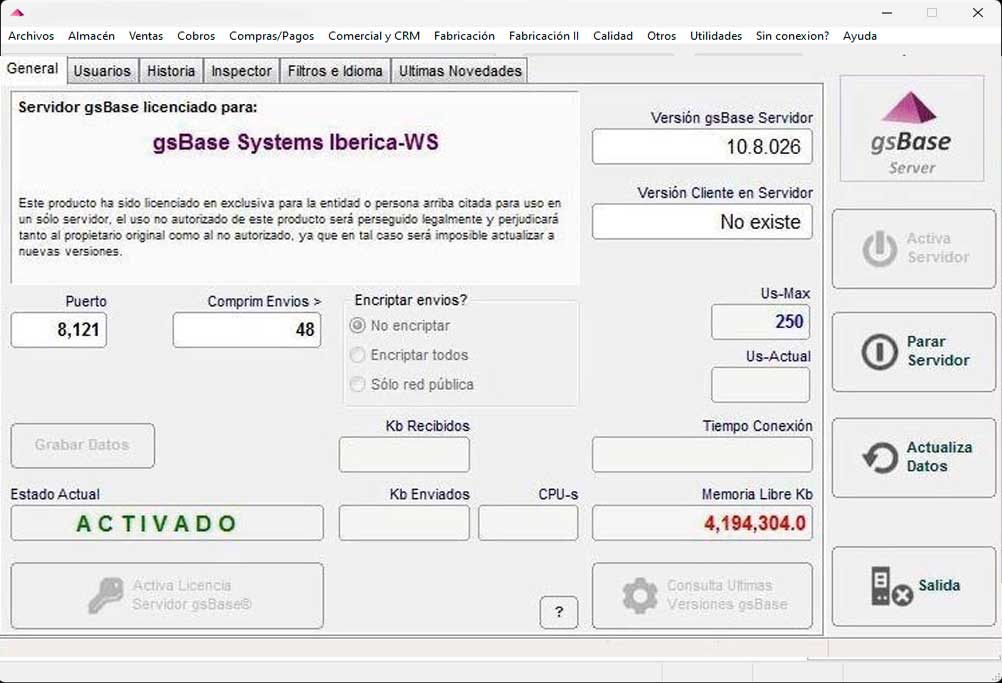This screenshot has width=1002, height=683.
Task: Minimize the gsBase Server window
Action: [x=887, y=12]
